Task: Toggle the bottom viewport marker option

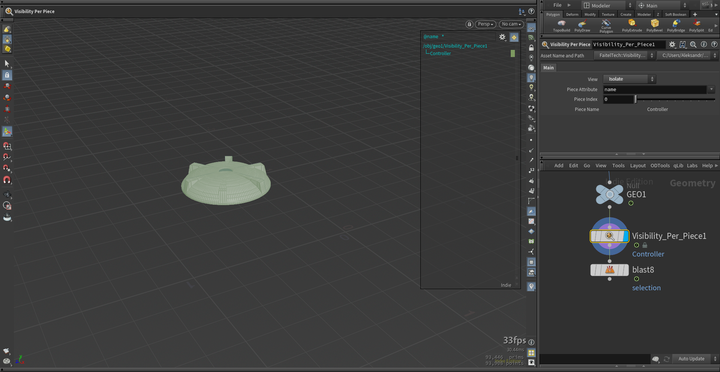Action: 531,287
